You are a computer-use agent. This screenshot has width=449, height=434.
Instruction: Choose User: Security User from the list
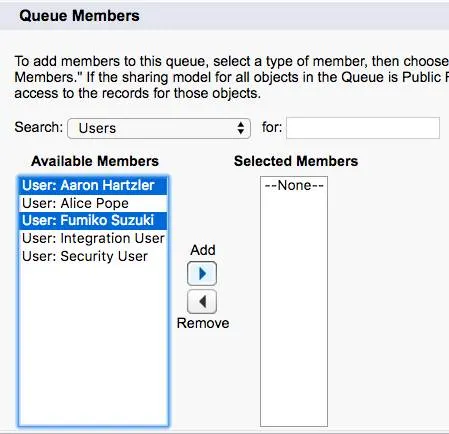point(93,256)
